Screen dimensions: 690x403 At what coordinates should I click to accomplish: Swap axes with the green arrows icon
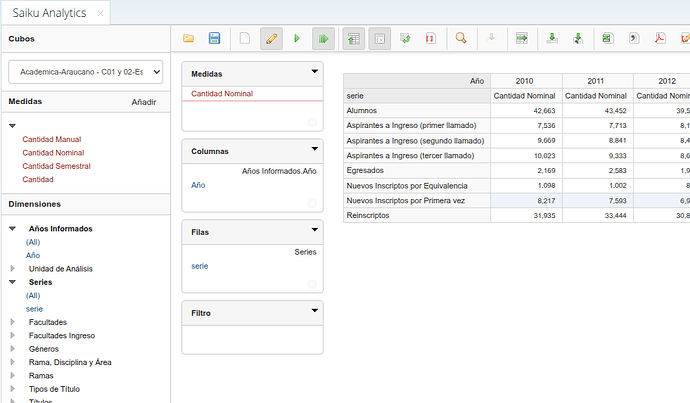pos(405,38)
